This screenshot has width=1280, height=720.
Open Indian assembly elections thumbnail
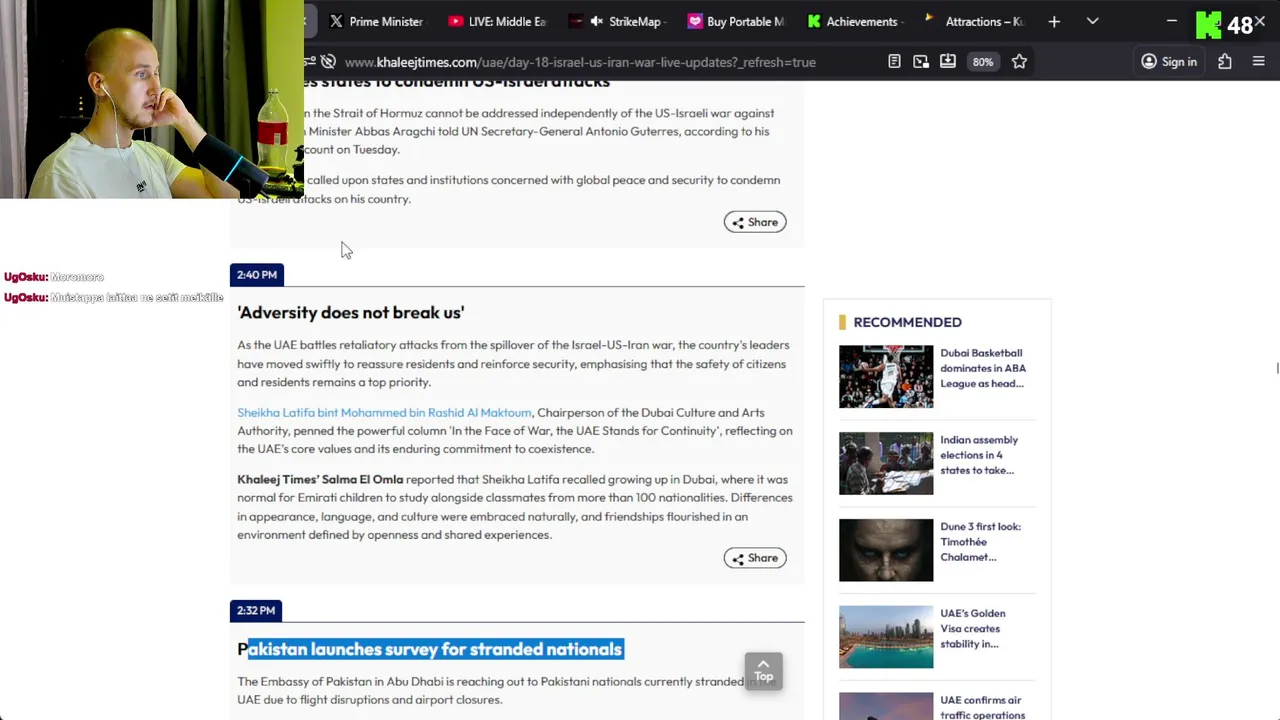[886, 463]
